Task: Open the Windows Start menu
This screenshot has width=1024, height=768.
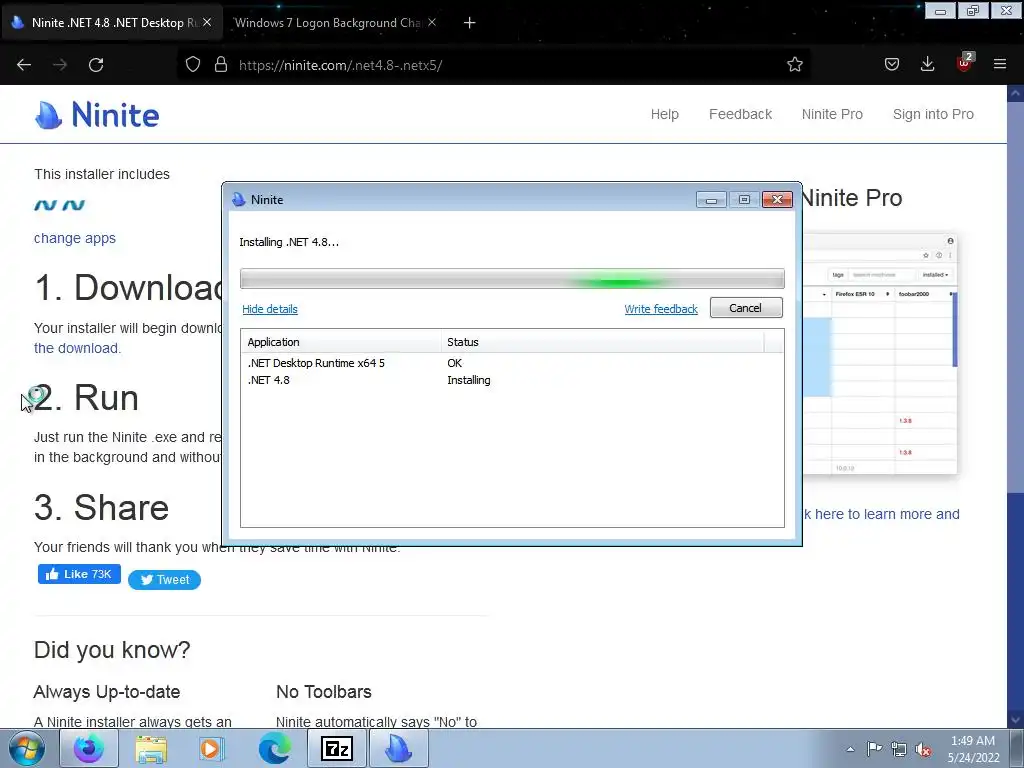Action: pyautogui.click(x=27, y=748)
